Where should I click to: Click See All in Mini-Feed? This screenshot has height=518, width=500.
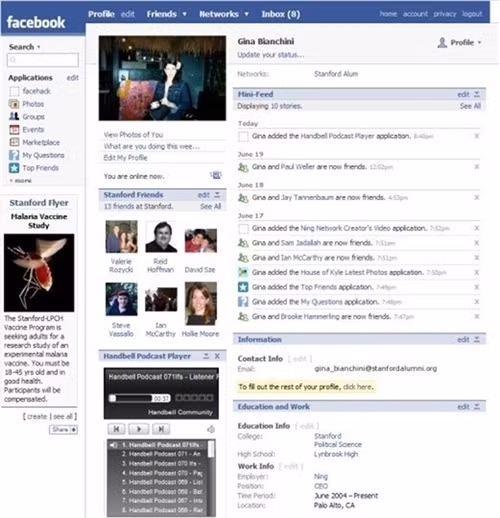coord(470,106)
